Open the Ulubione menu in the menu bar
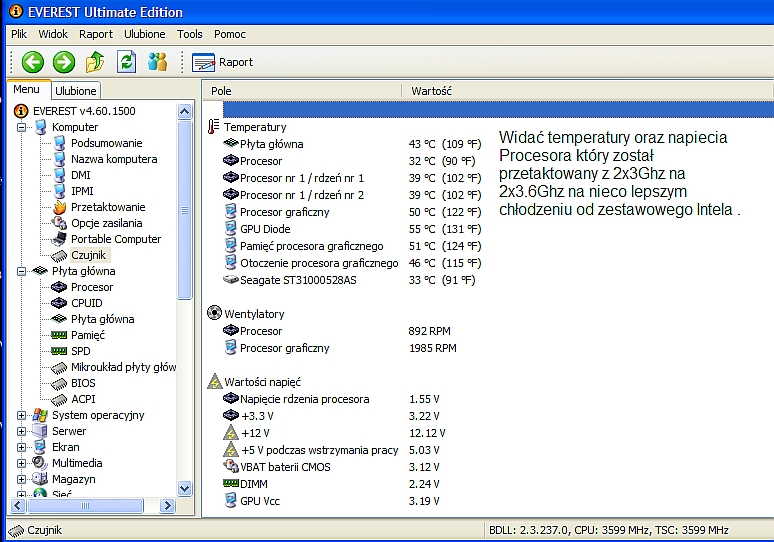The width and height of the screenshot is (774, 542). coord(145,34)
